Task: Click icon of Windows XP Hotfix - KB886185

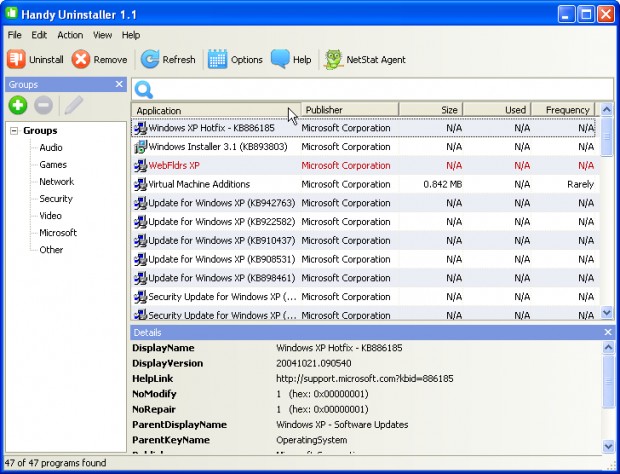Action: point(140,128)
